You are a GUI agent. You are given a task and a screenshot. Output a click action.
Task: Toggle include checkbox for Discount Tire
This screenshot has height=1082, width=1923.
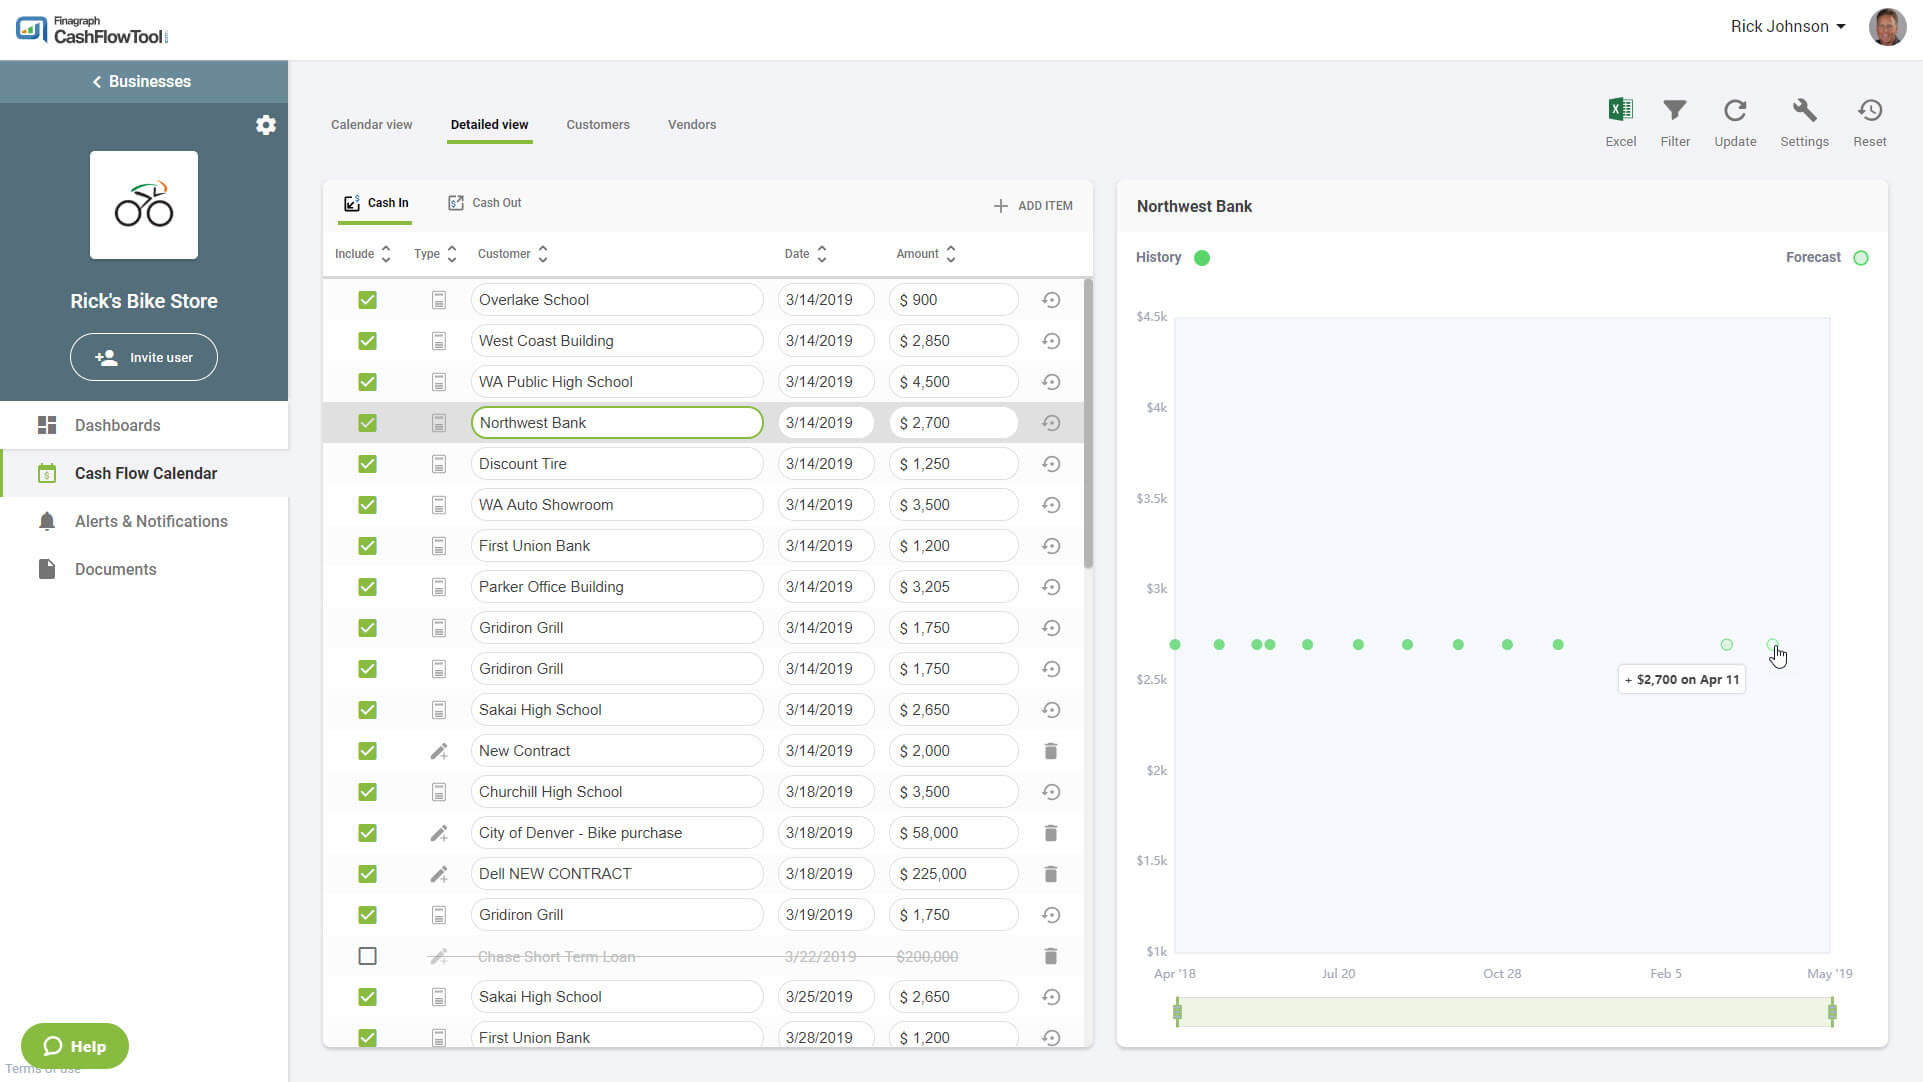(368, 464)
